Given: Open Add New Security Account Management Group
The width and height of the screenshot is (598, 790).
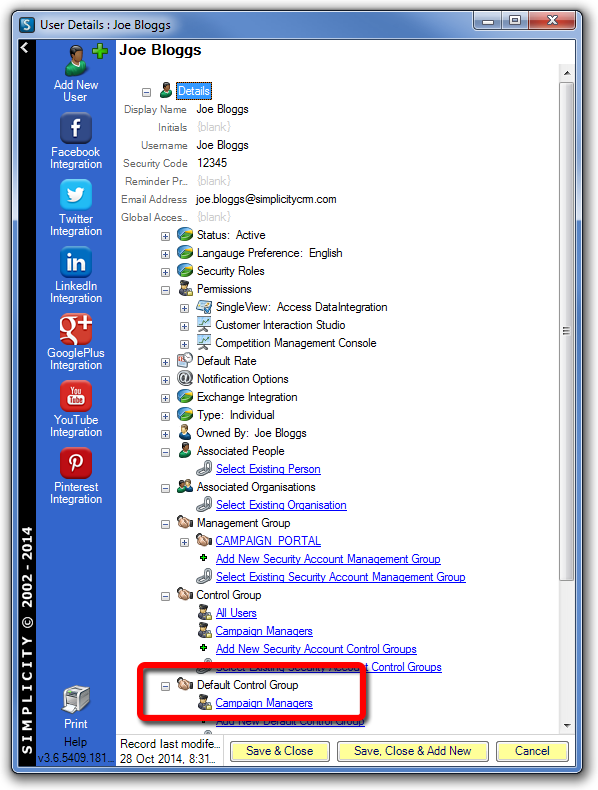Looking at the screenshot, I should (x=328, y=559).
